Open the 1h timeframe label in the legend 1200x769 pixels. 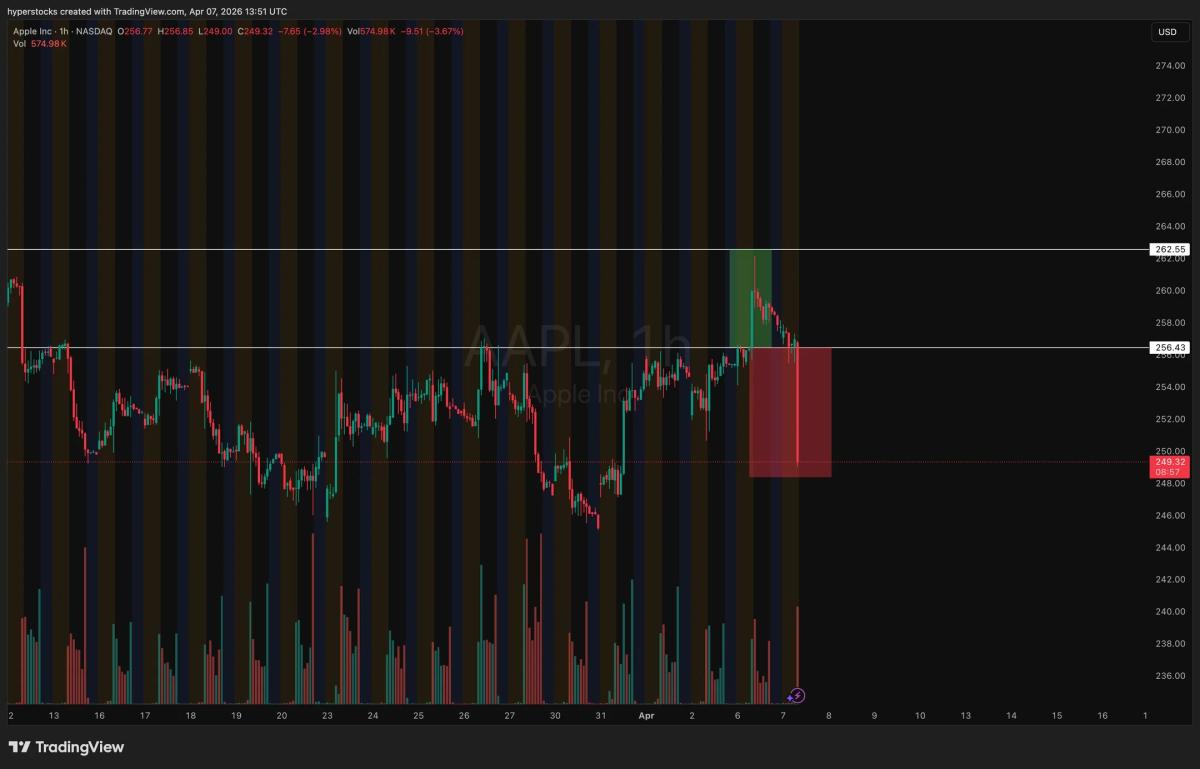pos(64,31)
